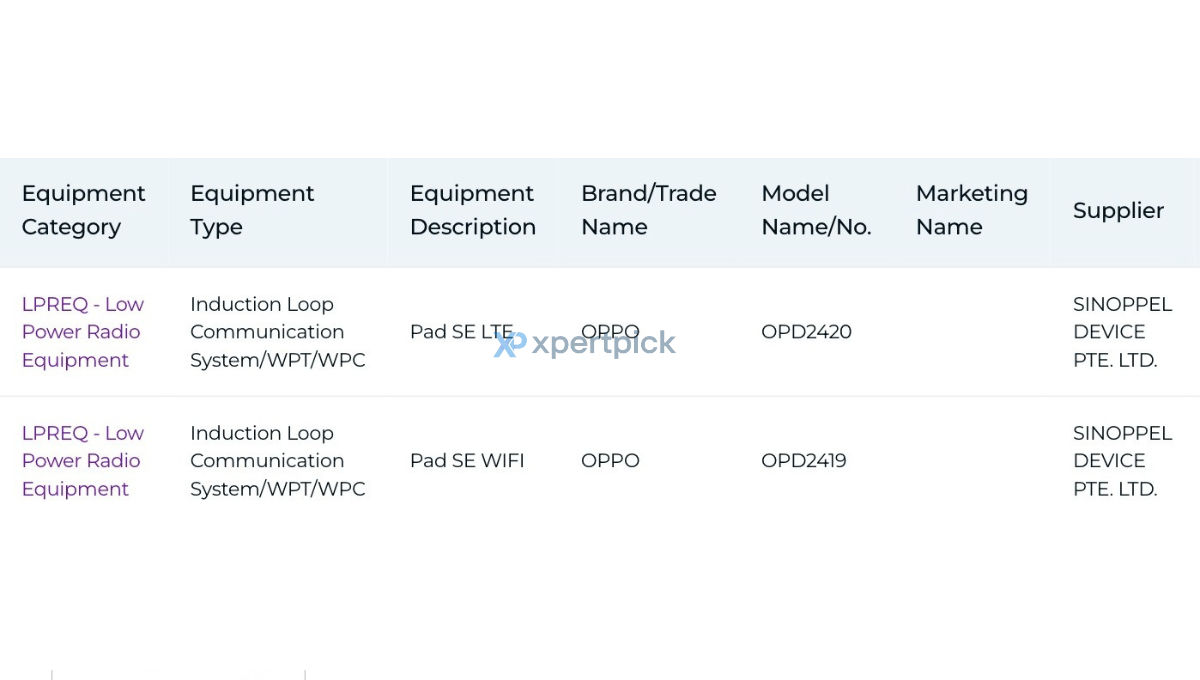Image resolution: width=1200 pixels, height=680 pixels.
Task: Open LPREQ link in the OPD2420 row
Action: 83,332
